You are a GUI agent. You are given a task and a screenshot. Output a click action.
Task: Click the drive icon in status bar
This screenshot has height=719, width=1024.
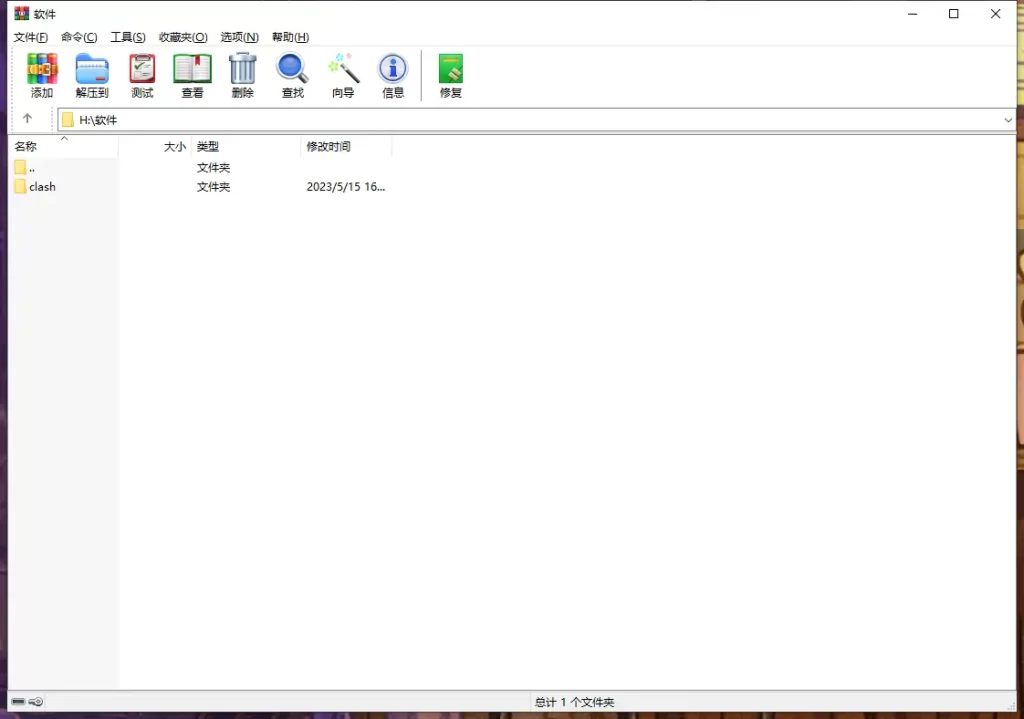click(19, 702)
